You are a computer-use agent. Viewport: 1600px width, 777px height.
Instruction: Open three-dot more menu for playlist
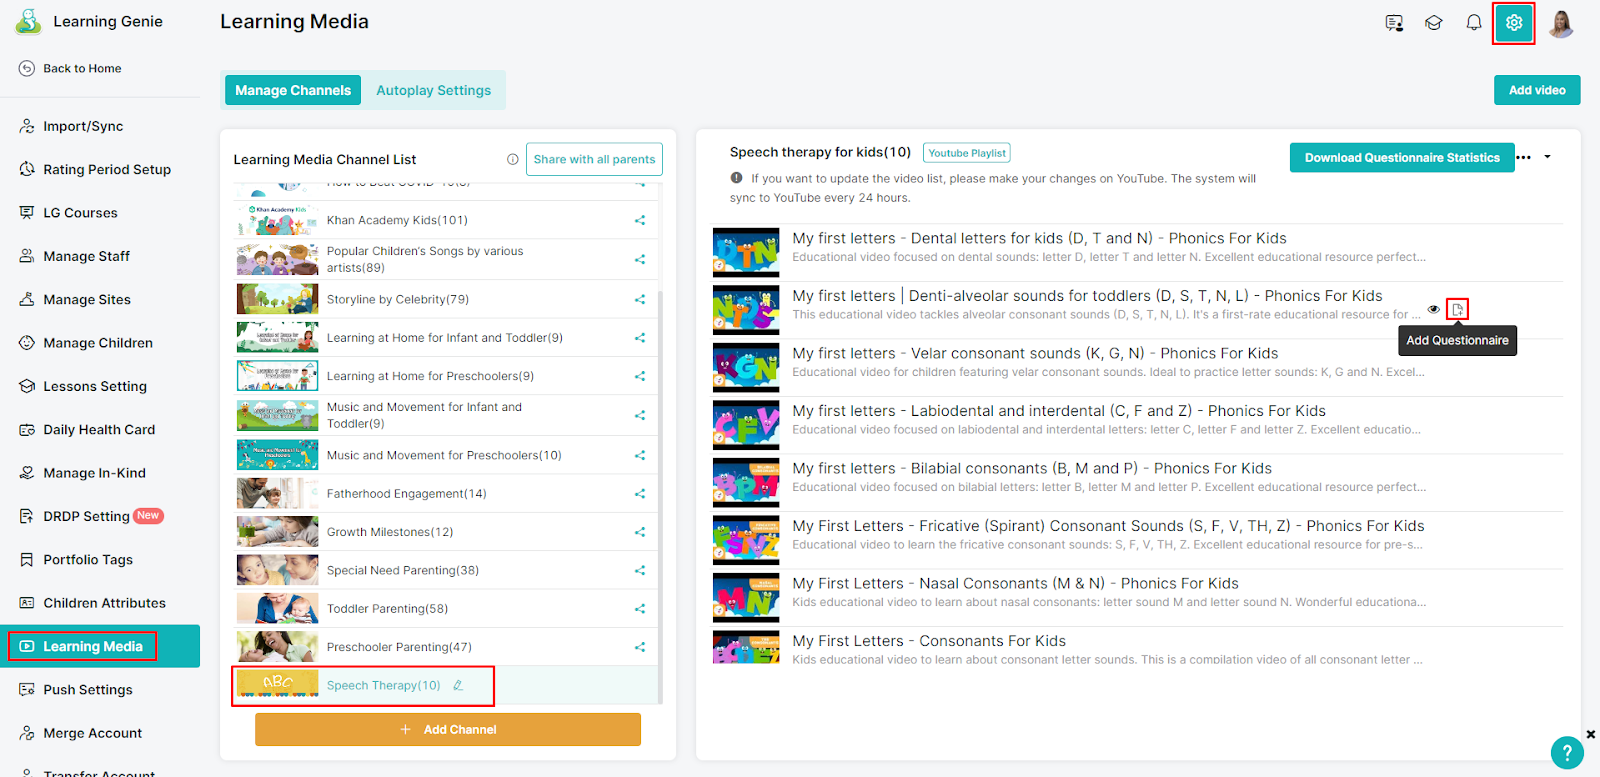tap(1524, 157)
